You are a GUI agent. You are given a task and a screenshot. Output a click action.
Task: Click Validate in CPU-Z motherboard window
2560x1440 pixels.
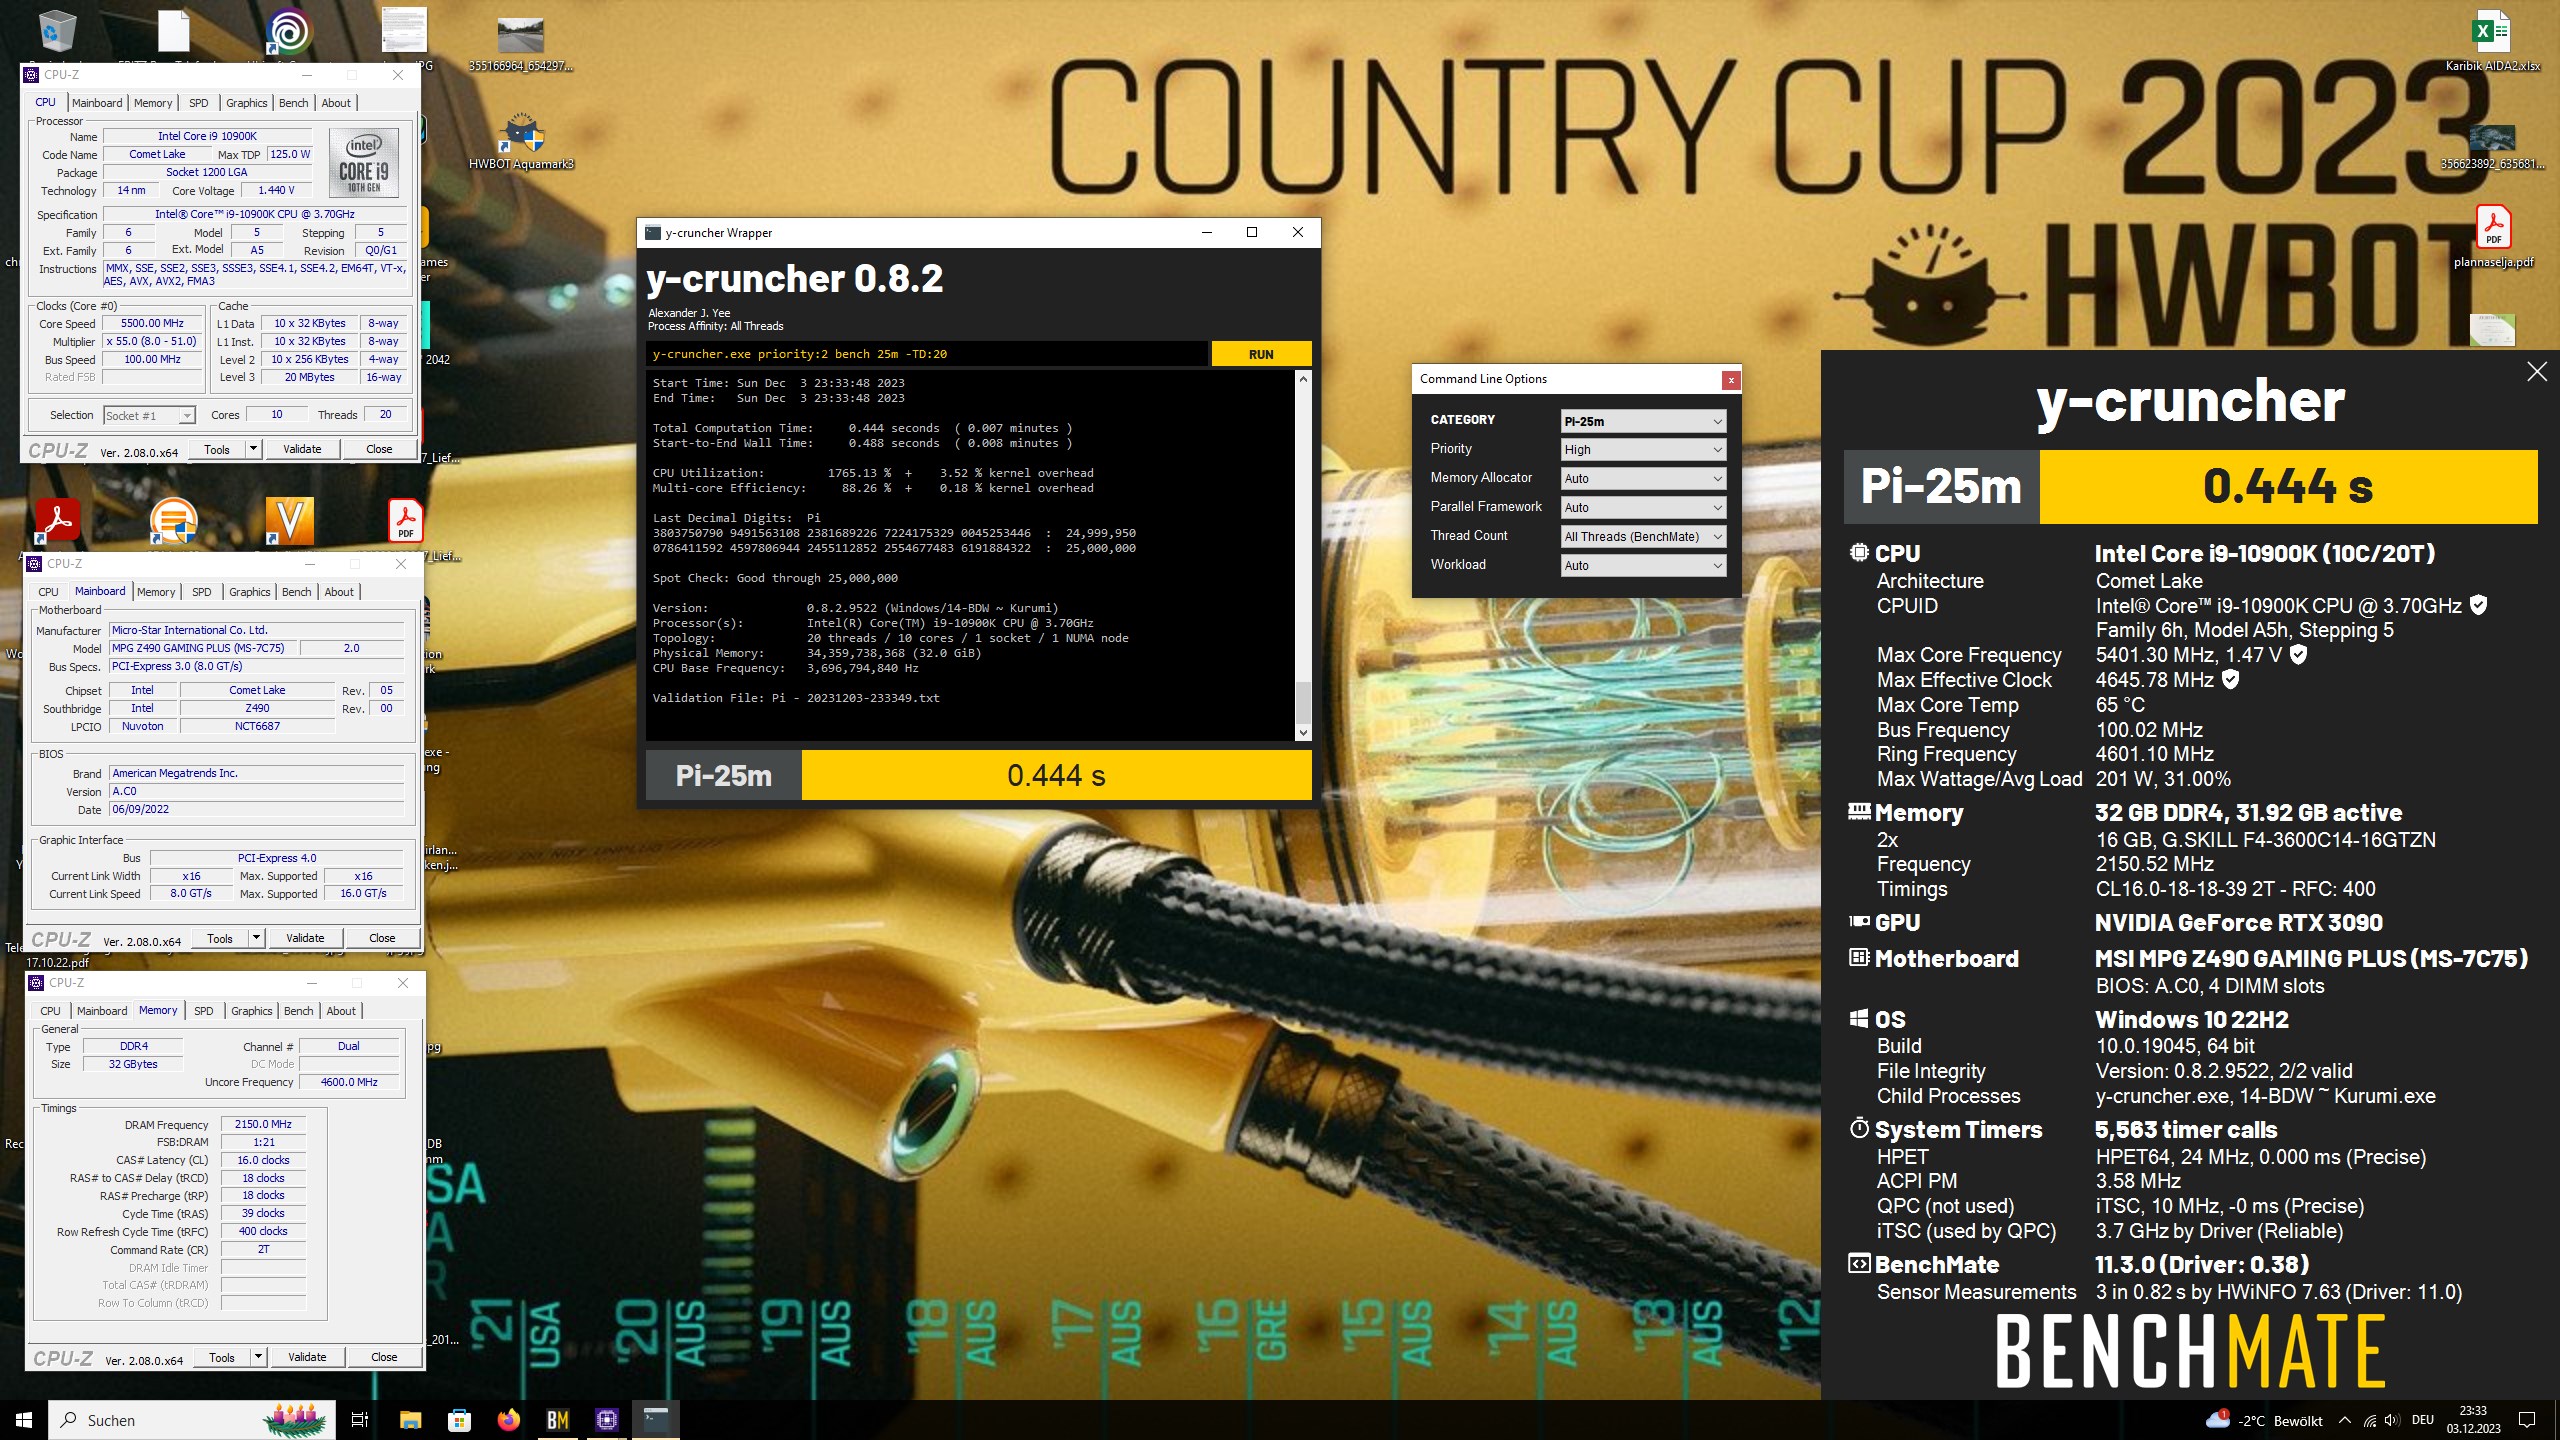(305, 938)
